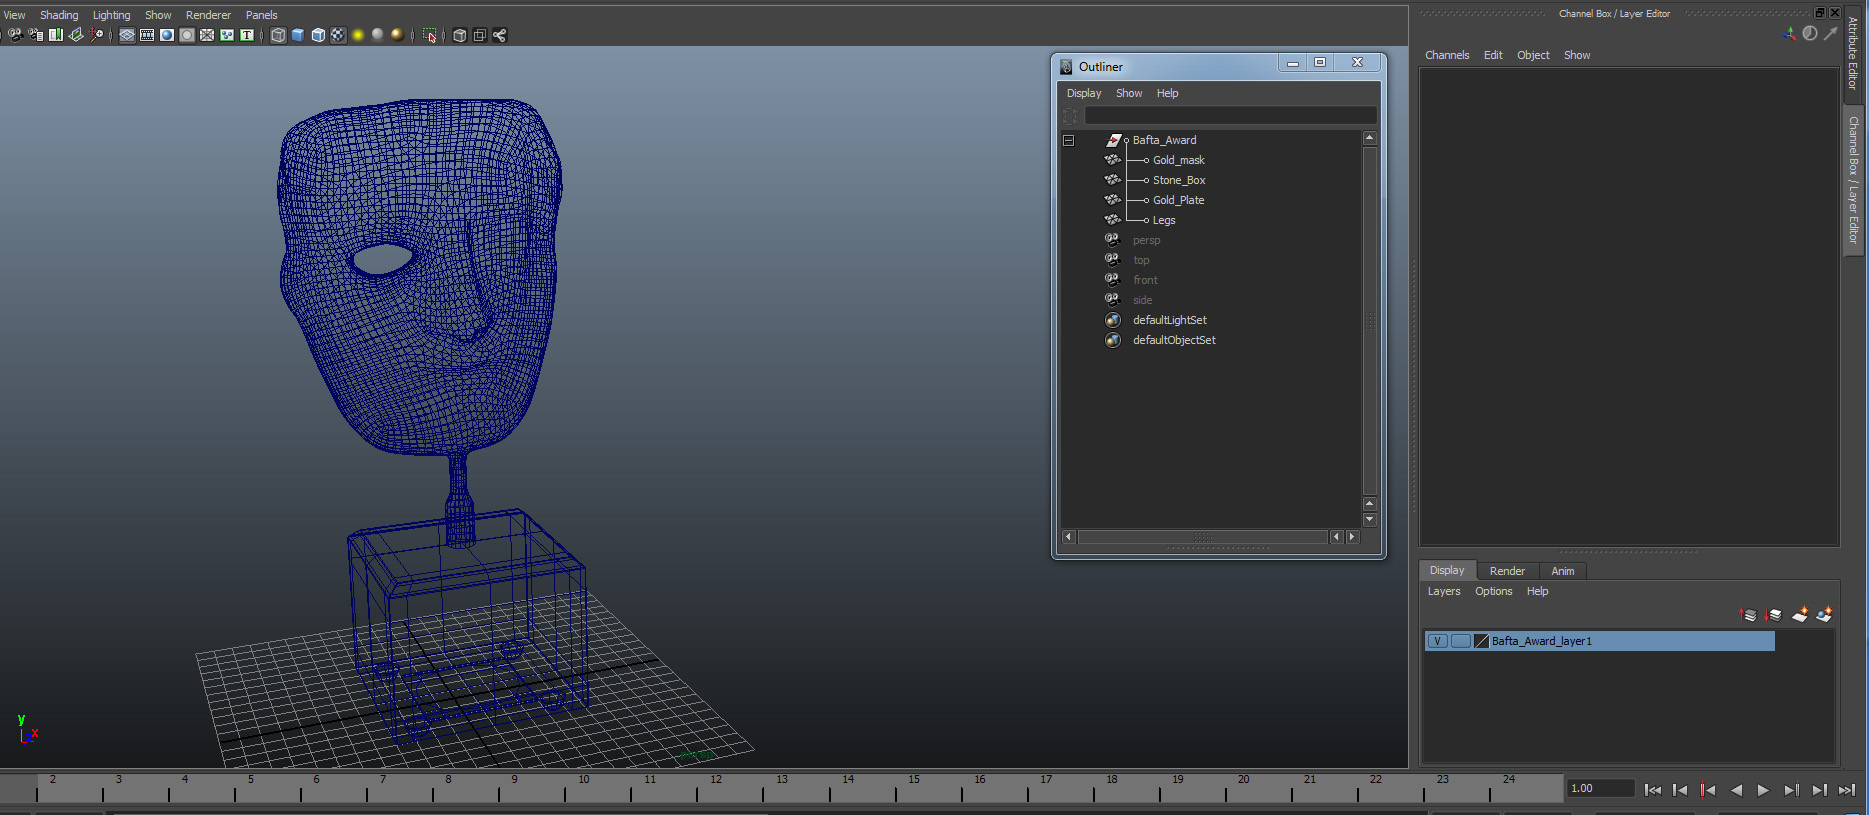The image size is (1869, 815).
Task: Click the 2D Pan/Zoom icon
Action: pos(96,35)
